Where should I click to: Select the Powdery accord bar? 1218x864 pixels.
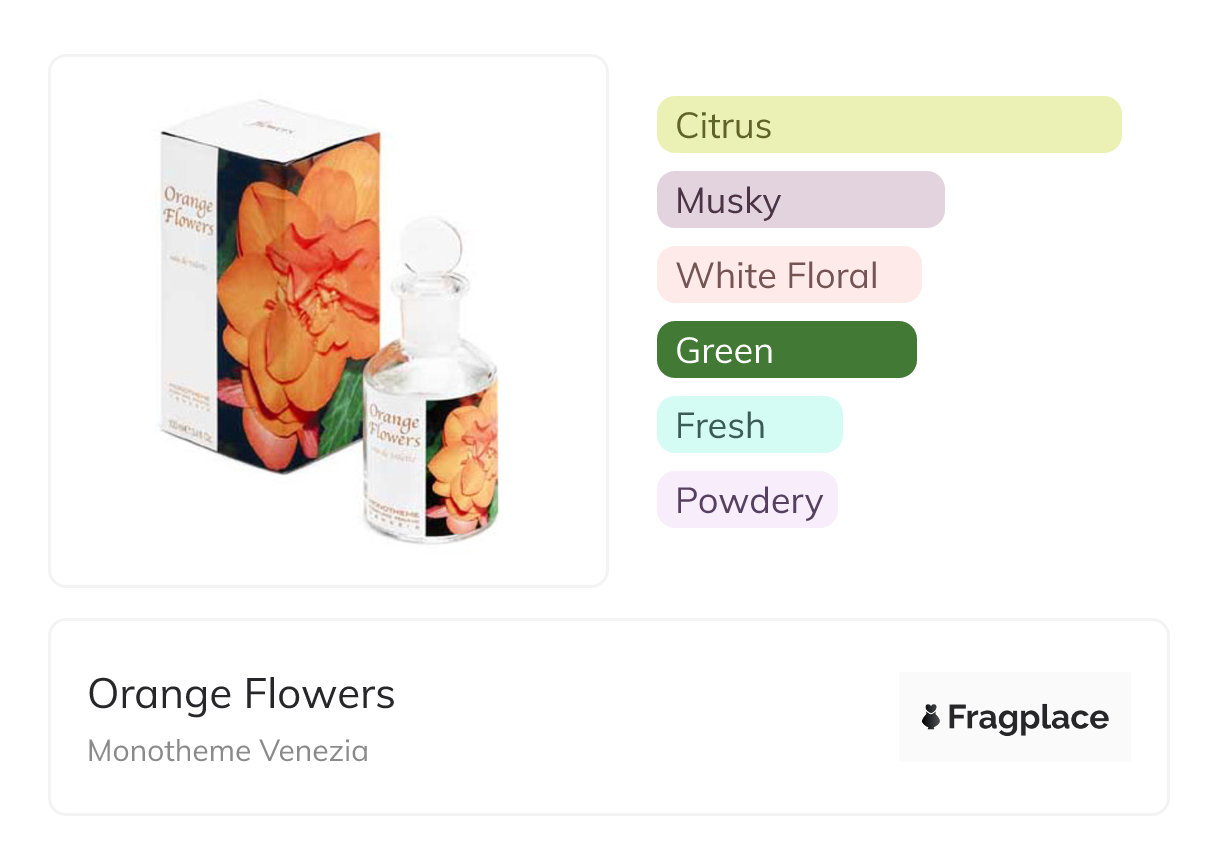tap(746, 500)
